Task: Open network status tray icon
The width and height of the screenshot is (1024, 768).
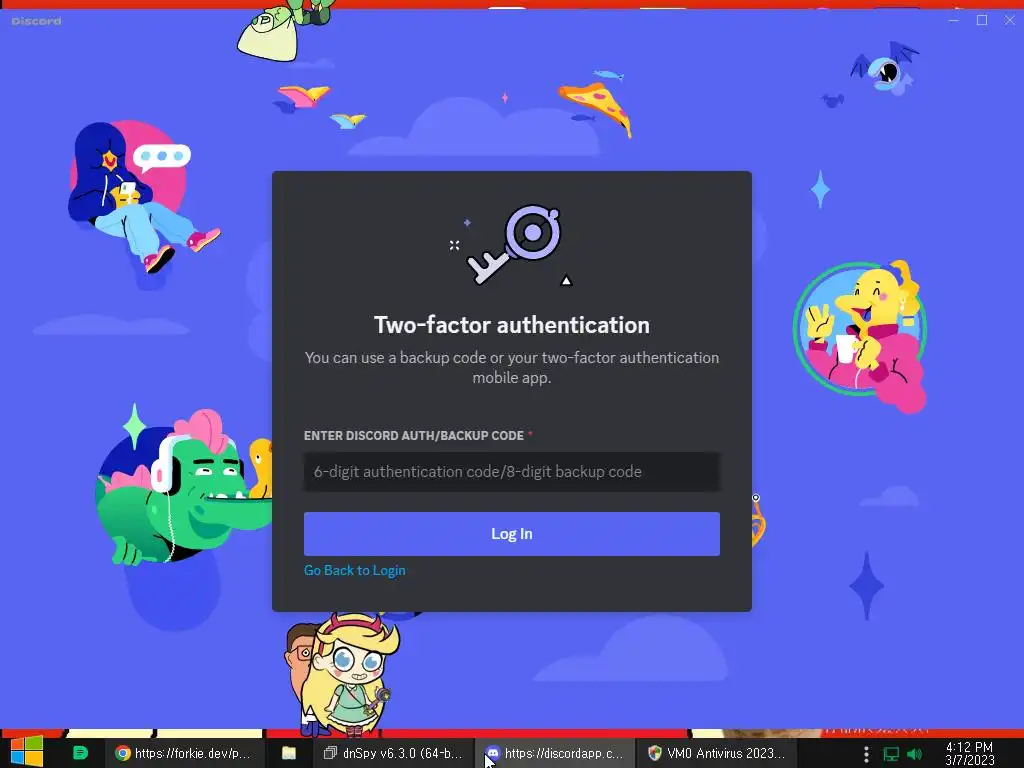Action: (891, 754)
